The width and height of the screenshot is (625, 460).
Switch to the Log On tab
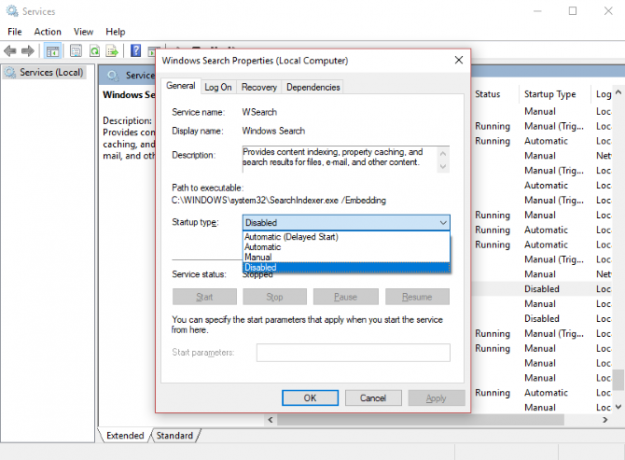pyautogui.click(x=218, y=87)
